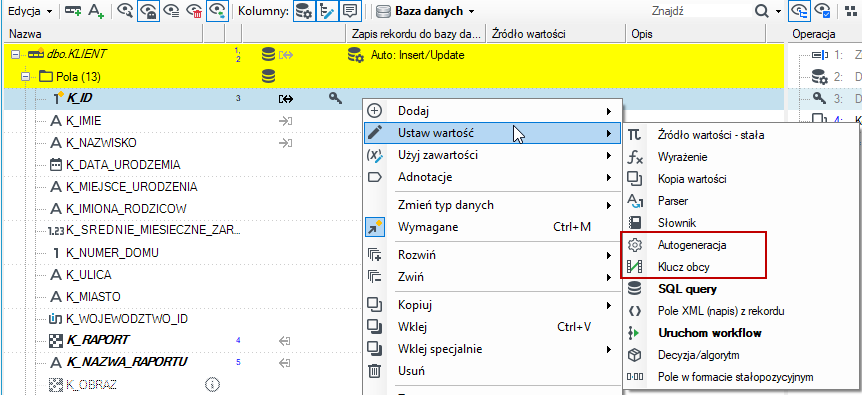
Task: Open the Rozwiń submenu
Action: pos(491,255)
